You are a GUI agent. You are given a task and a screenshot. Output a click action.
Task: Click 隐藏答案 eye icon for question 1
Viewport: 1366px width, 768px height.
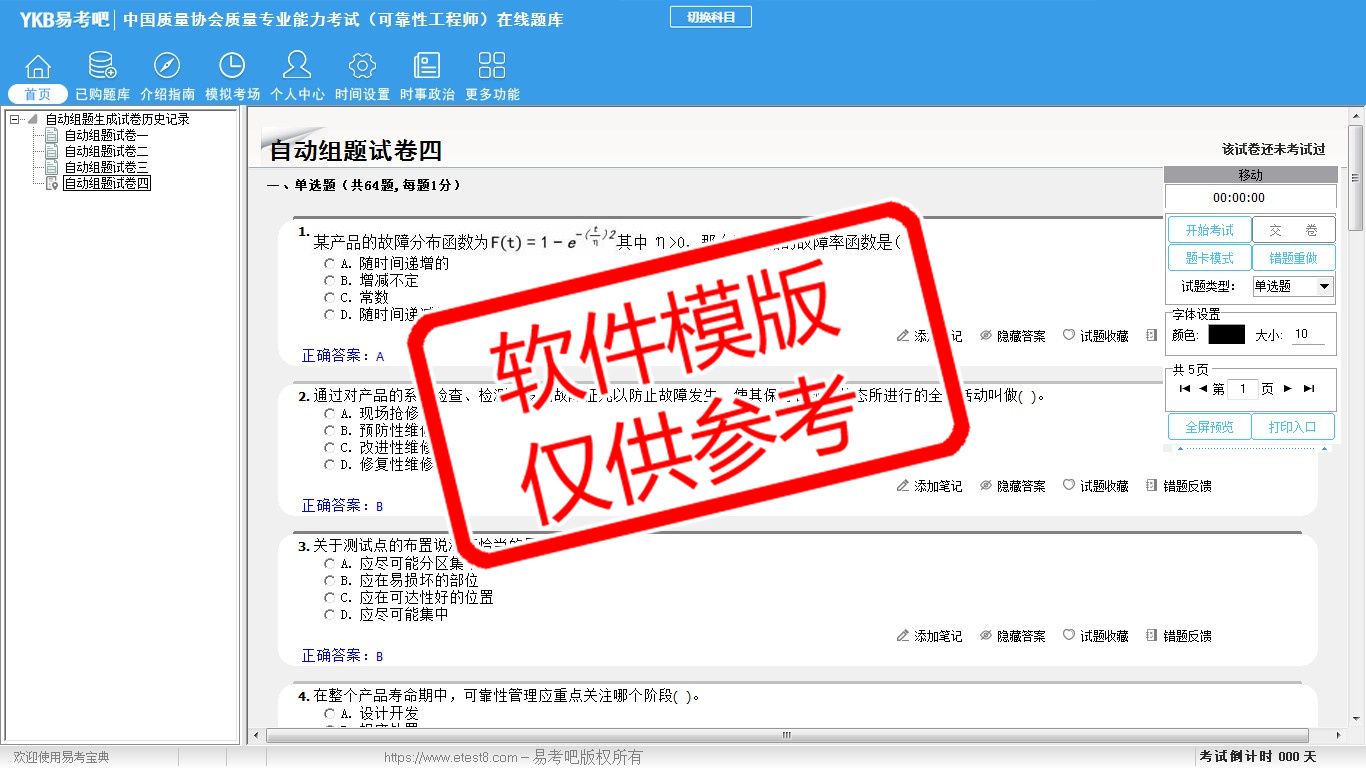[x=986, y=335]
